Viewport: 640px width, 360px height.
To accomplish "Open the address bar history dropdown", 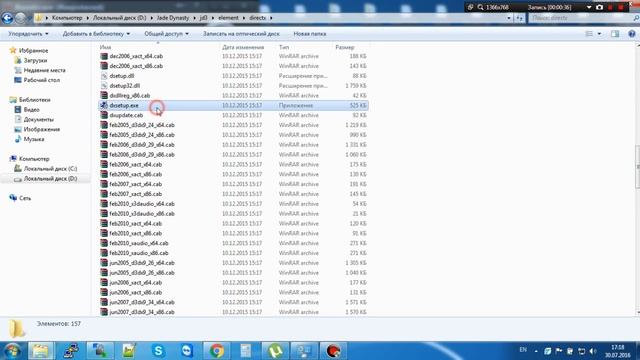I will pyautogui.click(x=509, y=18).
